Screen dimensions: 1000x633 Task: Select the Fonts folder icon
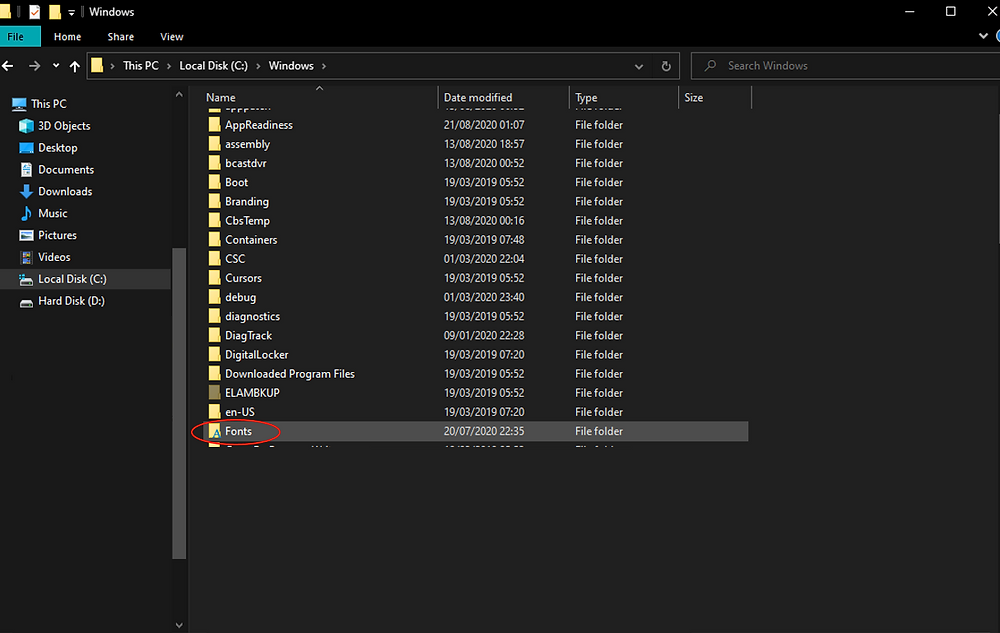[x=215, y=432]
